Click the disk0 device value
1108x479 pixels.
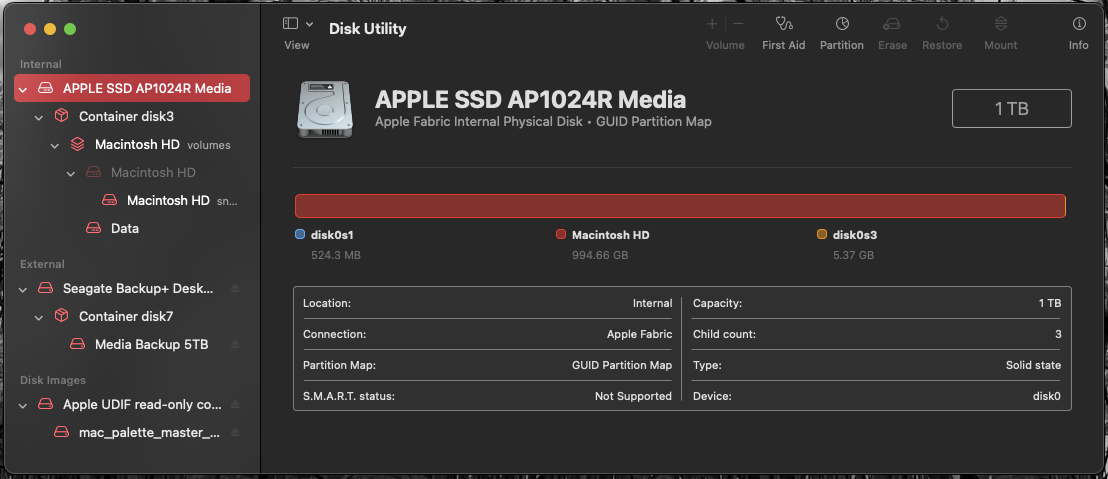(1047, 396)
